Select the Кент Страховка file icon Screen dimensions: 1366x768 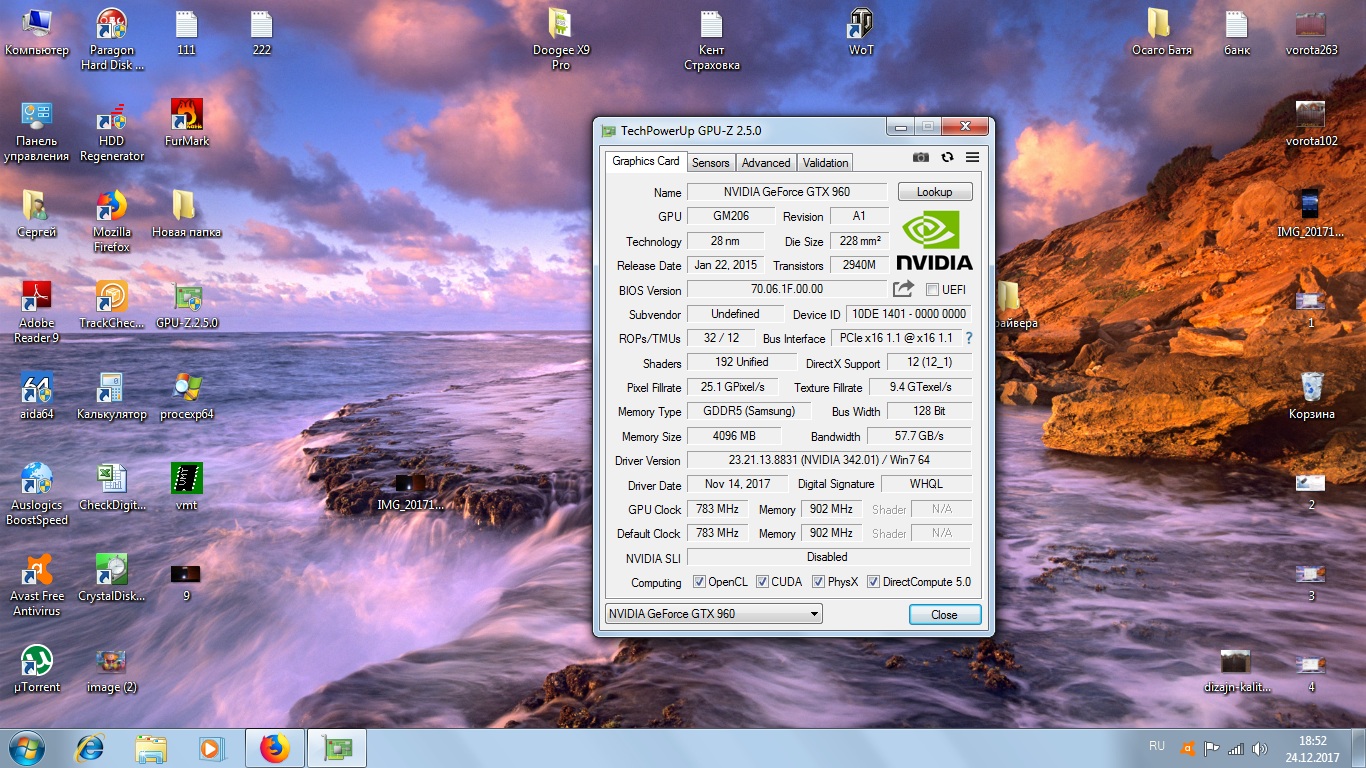pyautogui.click(x=712, y=40)
